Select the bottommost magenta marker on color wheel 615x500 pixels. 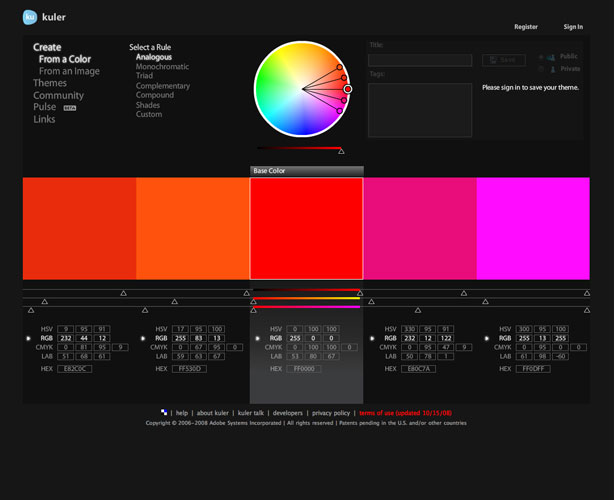click(339, 111)
